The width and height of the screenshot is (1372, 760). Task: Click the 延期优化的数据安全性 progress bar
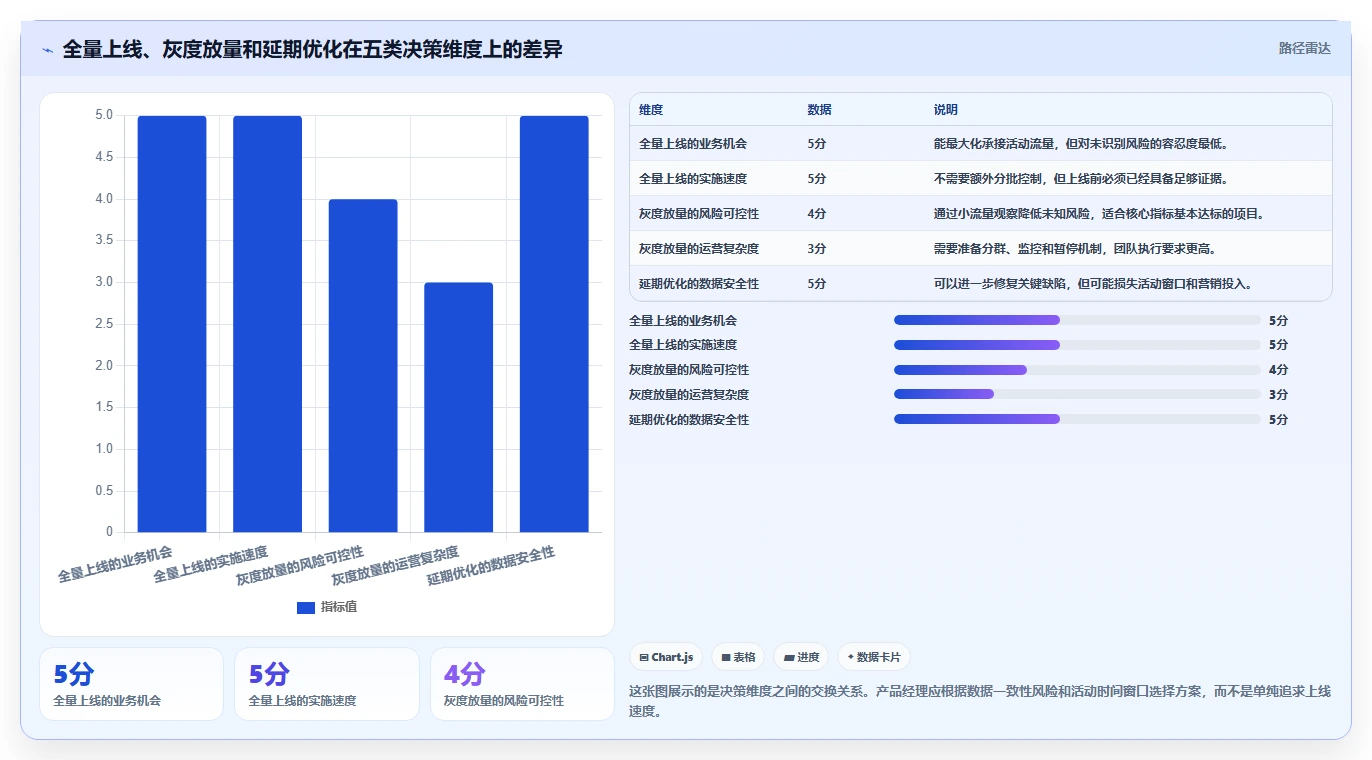pyautogui.click(x=1077, y=419)
